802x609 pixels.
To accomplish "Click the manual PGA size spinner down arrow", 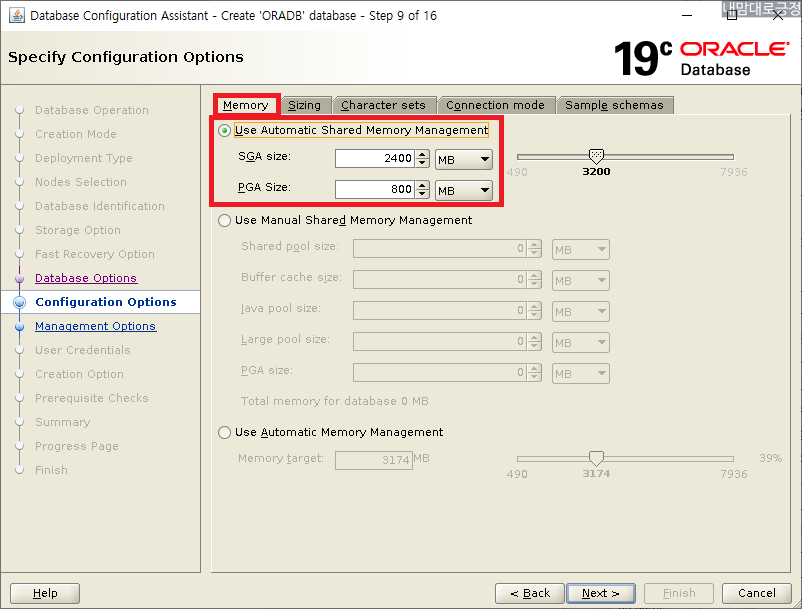I will click(x=534, y=377).
